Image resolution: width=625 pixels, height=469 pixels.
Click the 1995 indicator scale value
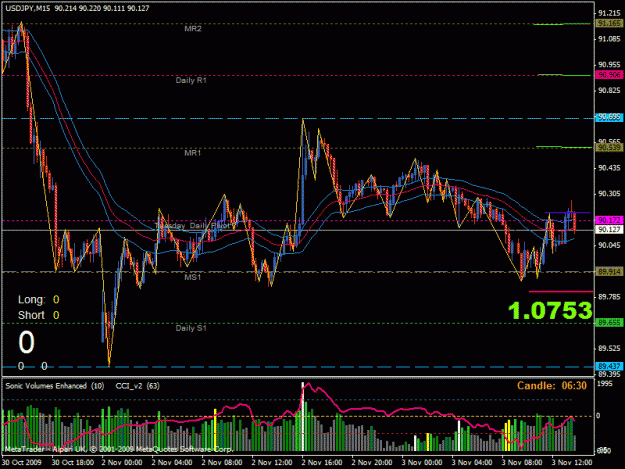[x=605, y=384]
